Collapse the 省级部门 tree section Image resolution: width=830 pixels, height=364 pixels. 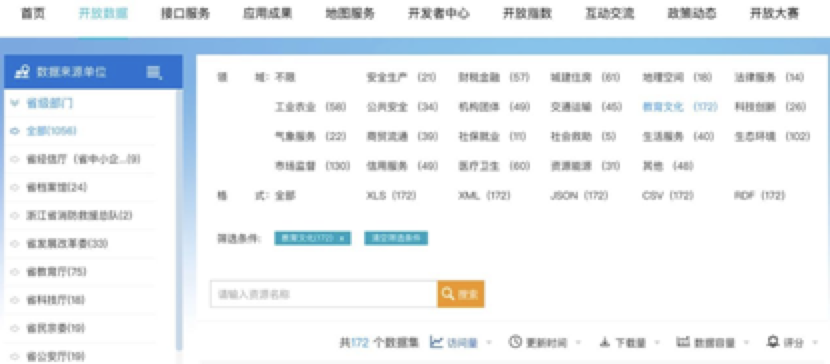(x=15, y=103)
